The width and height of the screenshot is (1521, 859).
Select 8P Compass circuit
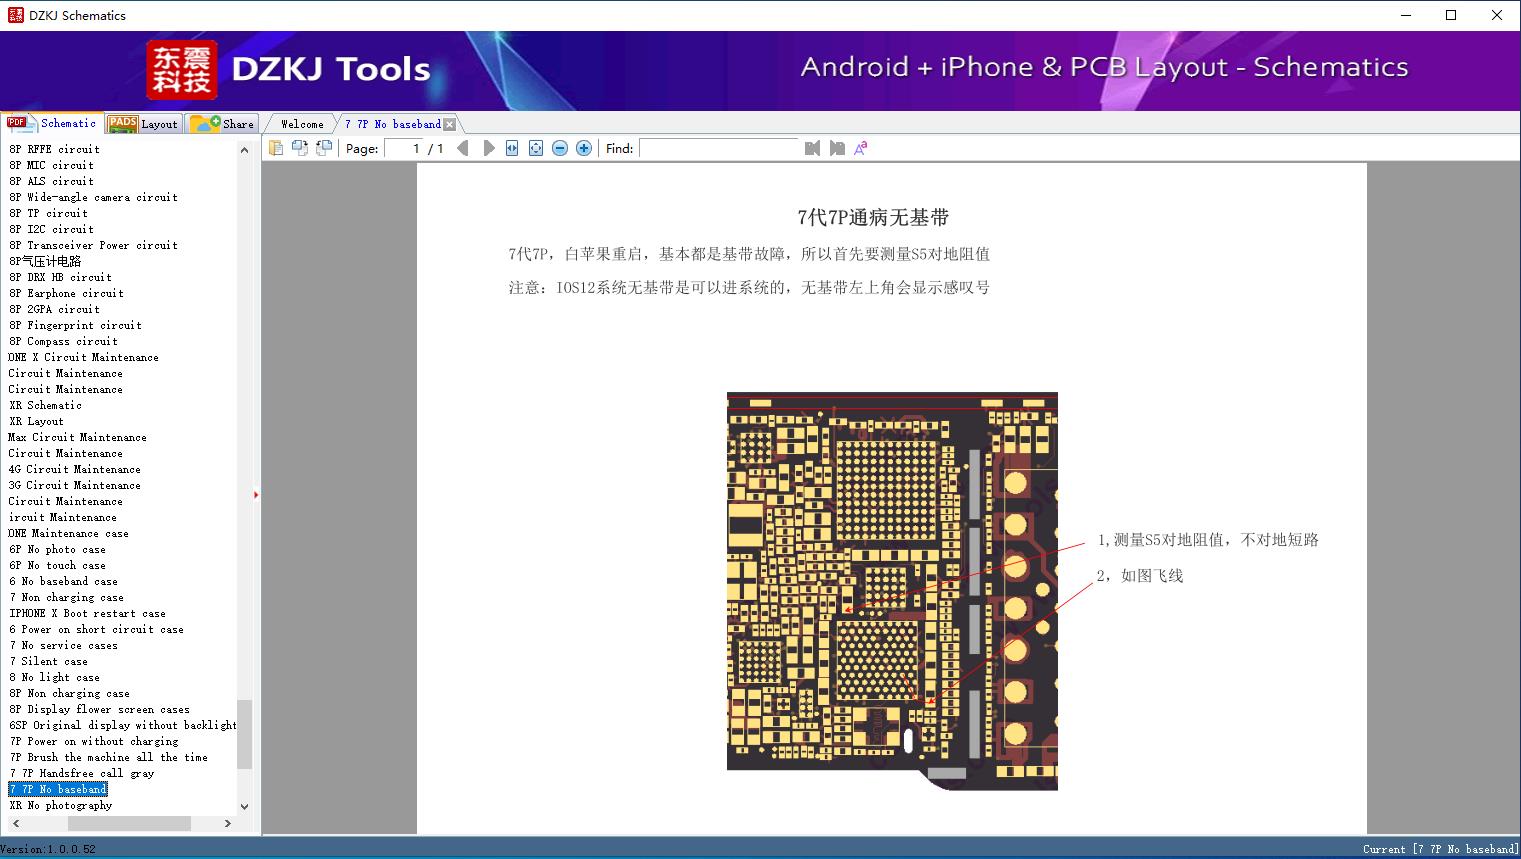click(63, 341)
